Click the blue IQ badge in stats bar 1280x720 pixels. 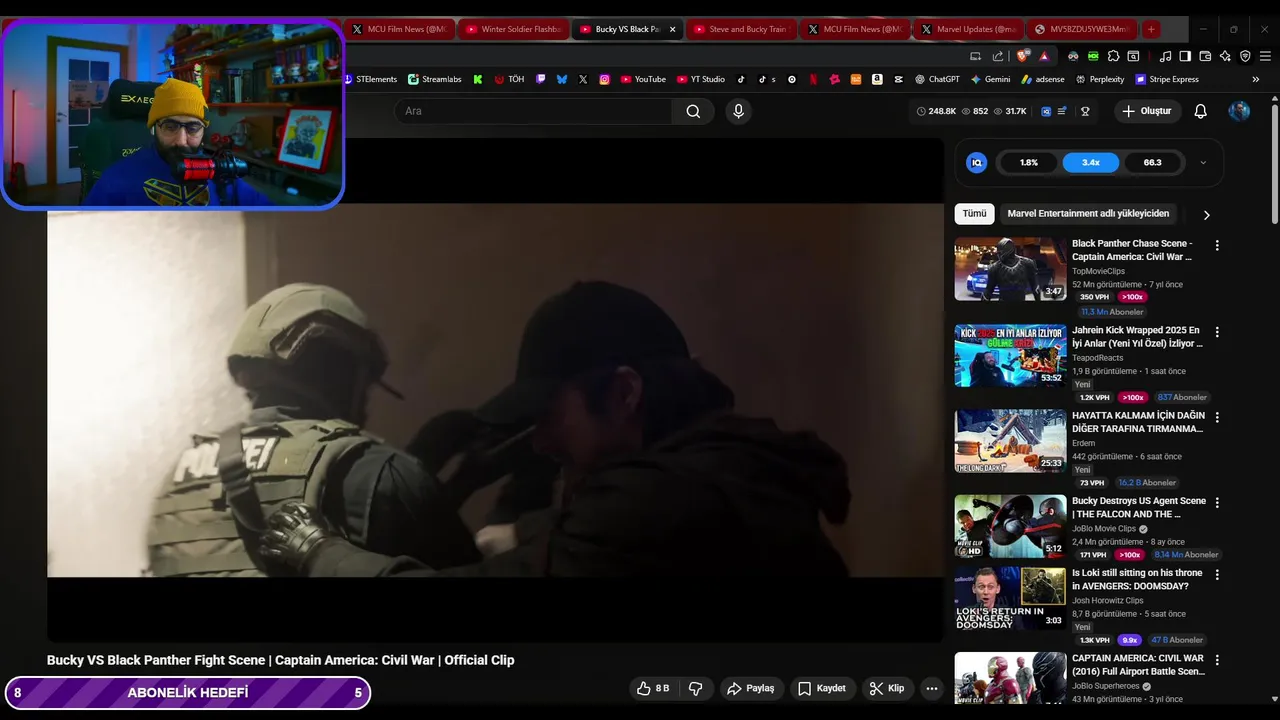(1046, 111)
